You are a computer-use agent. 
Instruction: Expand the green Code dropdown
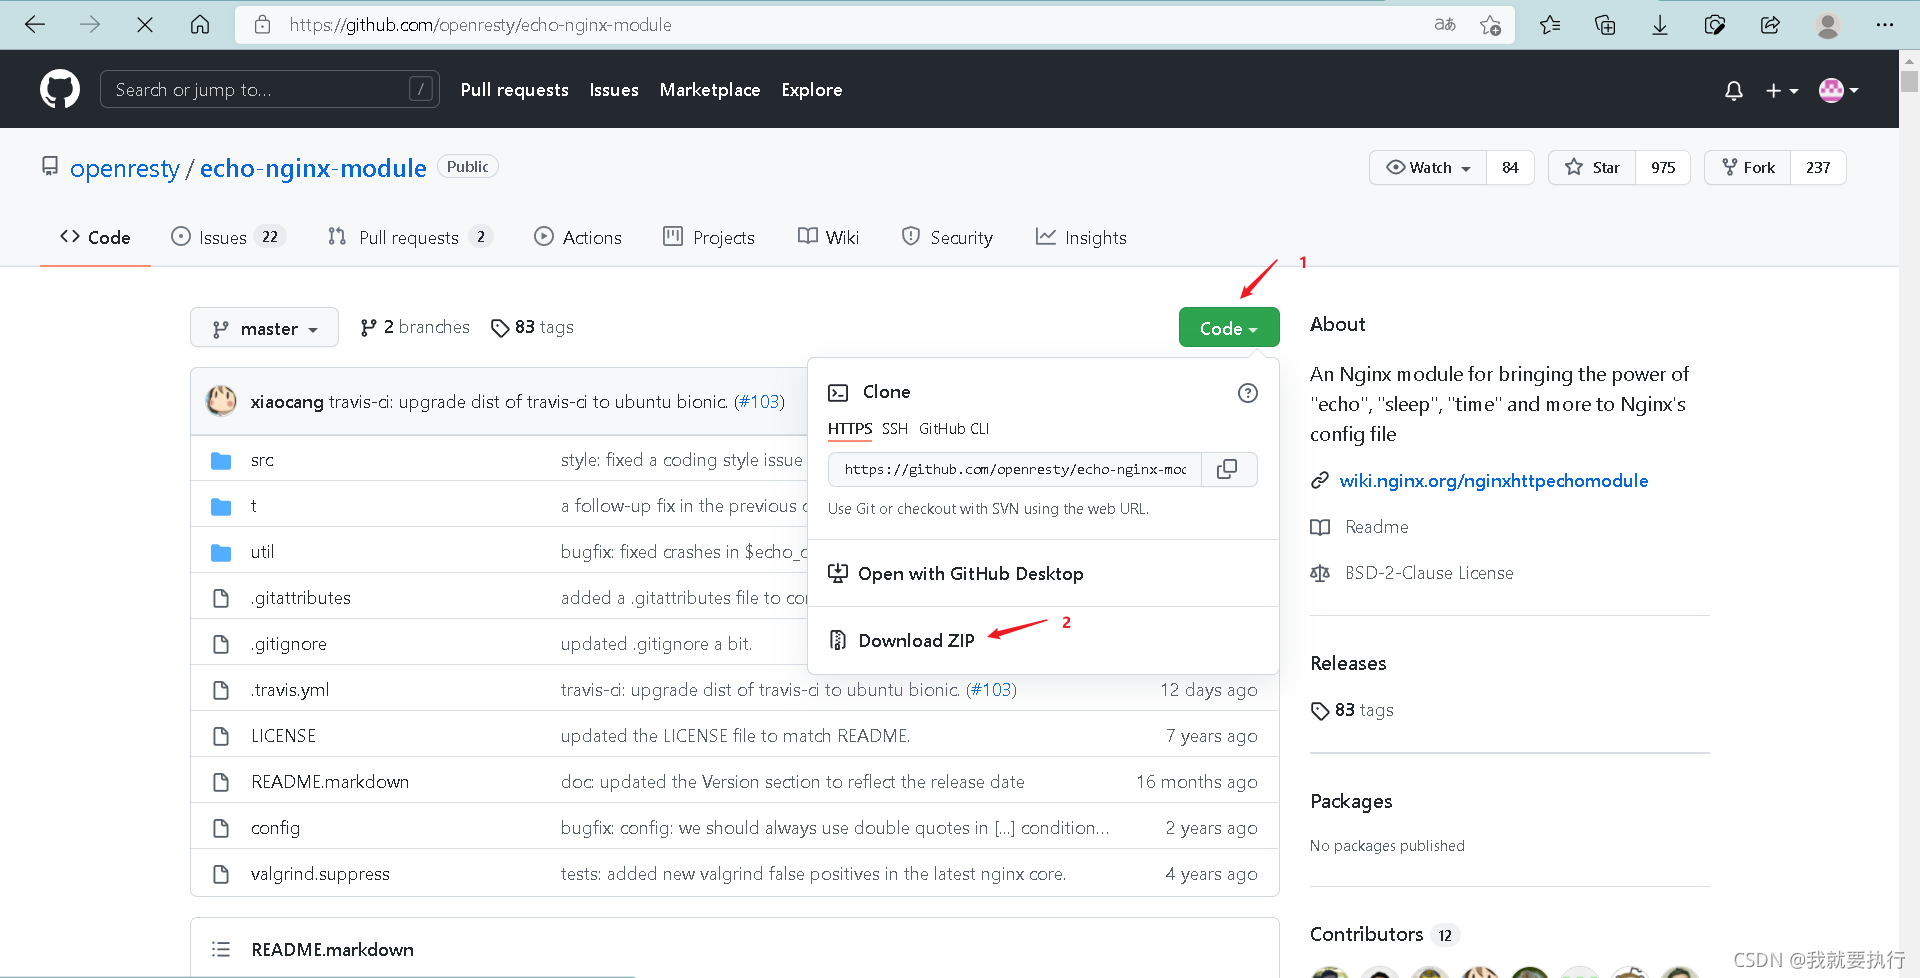tap(1229, 328)
